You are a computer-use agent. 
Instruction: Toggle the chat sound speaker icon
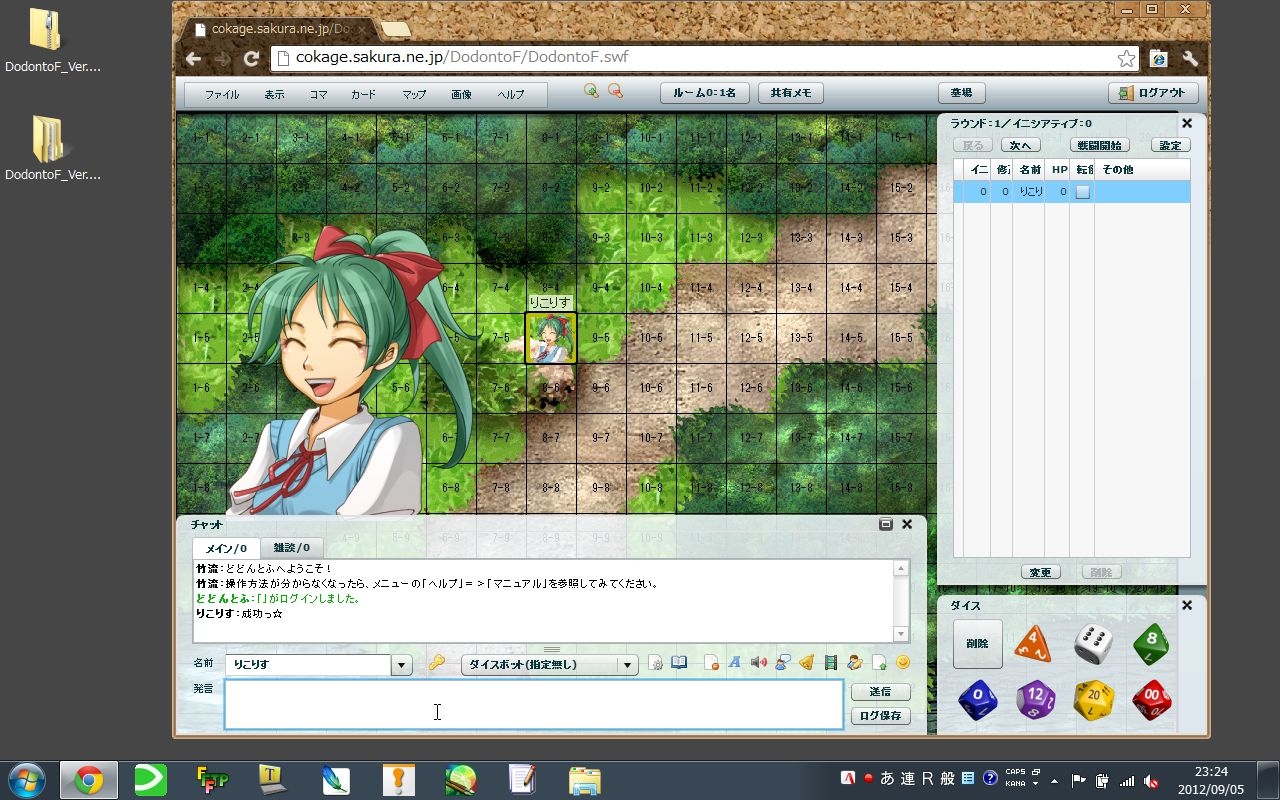tap(759, 662)
